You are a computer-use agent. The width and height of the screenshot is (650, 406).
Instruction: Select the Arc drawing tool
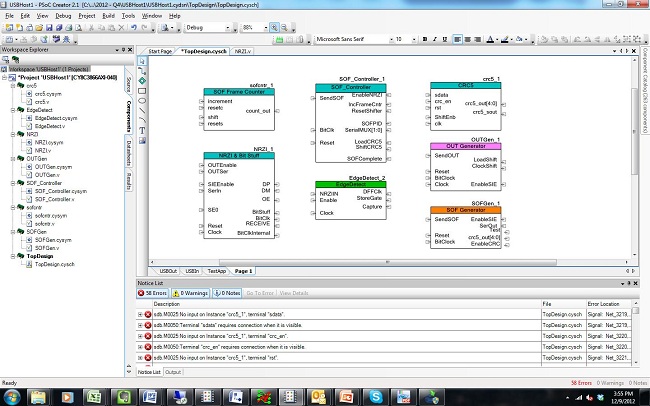pyautogui.click(x=142, y=120)
